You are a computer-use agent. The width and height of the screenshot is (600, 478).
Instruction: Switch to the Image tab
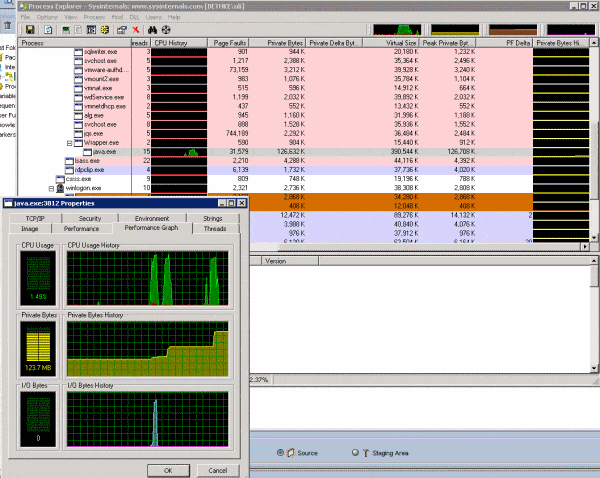coord(30,229)
